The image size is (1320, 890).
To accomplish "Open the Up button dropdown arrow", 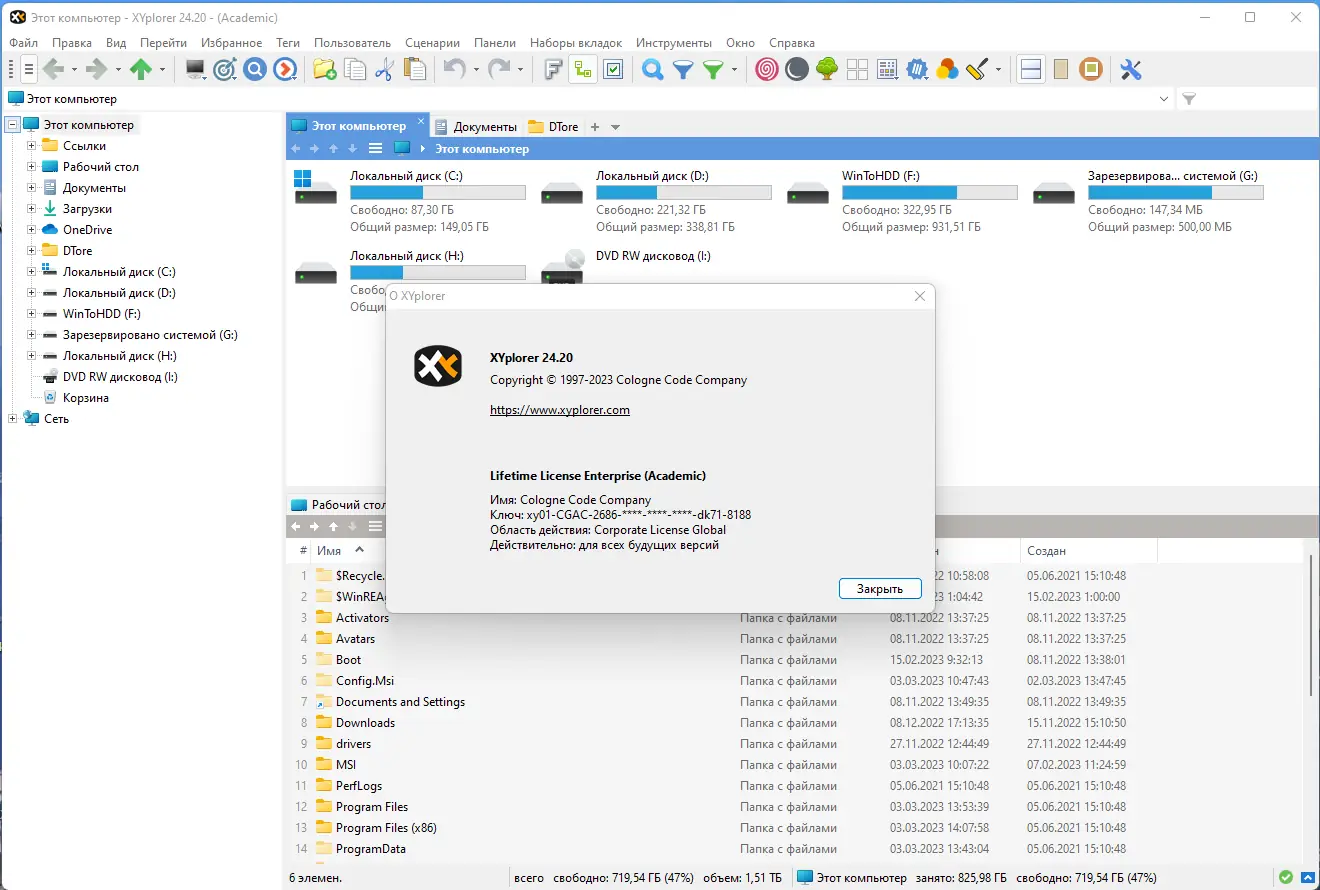I will (162, 69).
